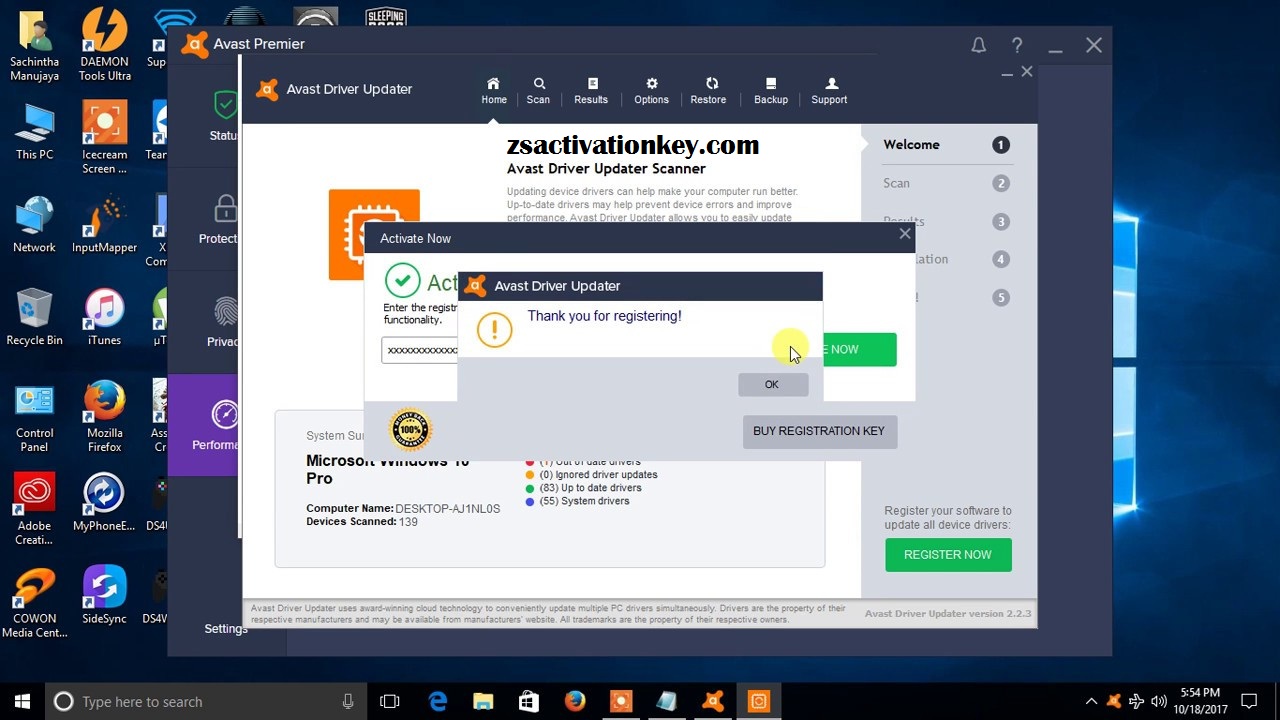Open the Mozilla Firefox desktop icon
Screen dimensions: 1280x720
104,417
